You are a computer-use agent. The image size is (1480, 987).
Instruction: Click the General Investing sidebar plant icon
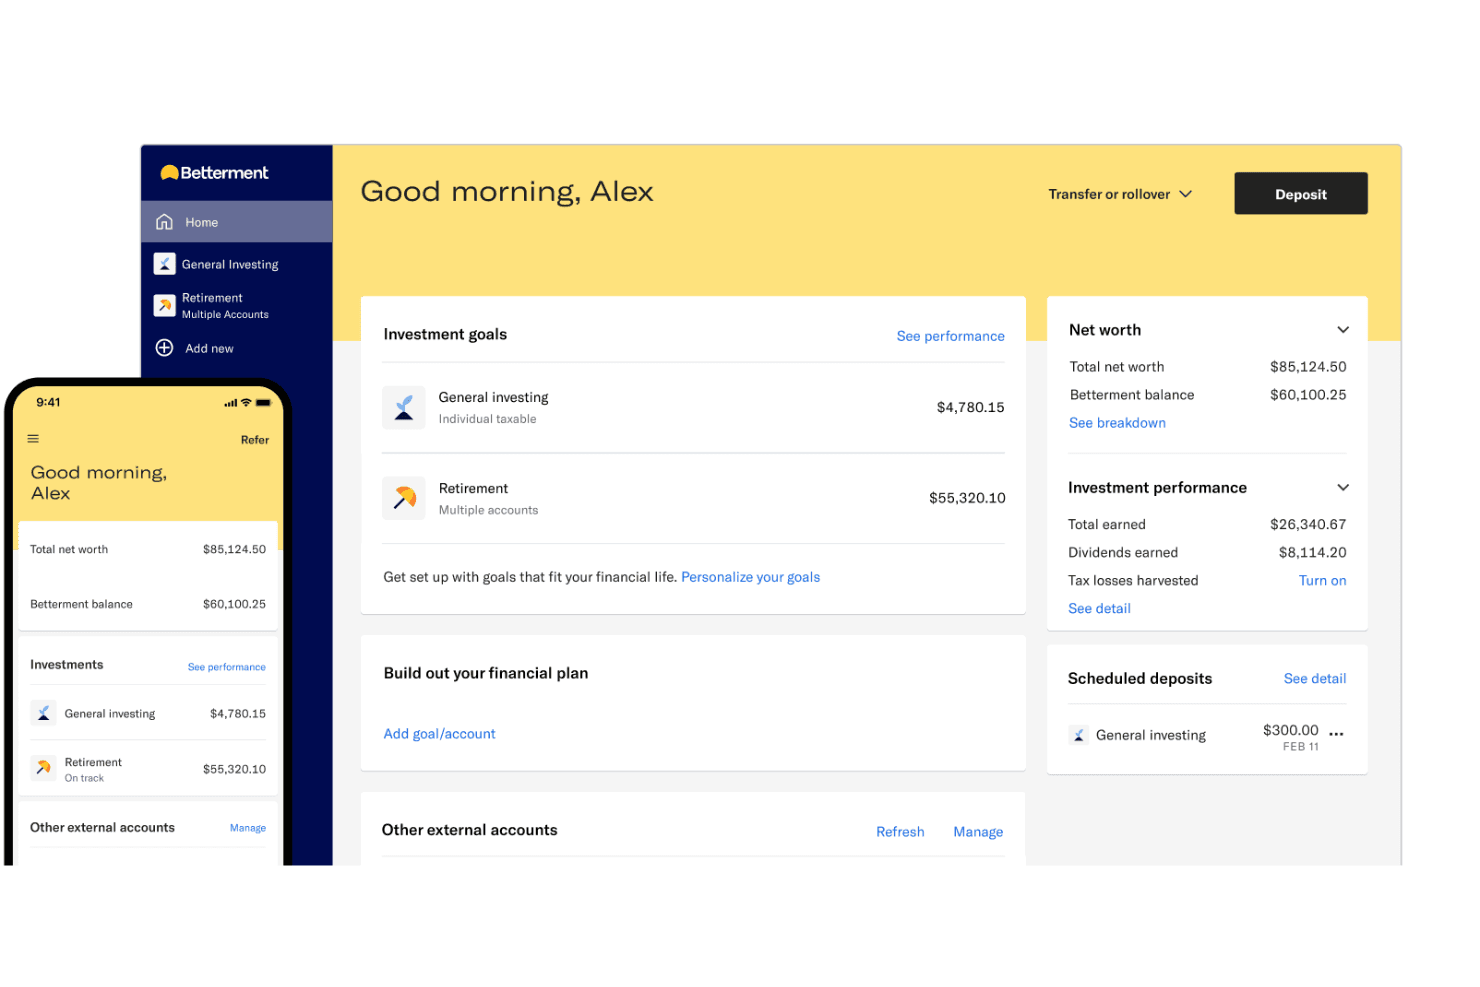click(165, 264)
